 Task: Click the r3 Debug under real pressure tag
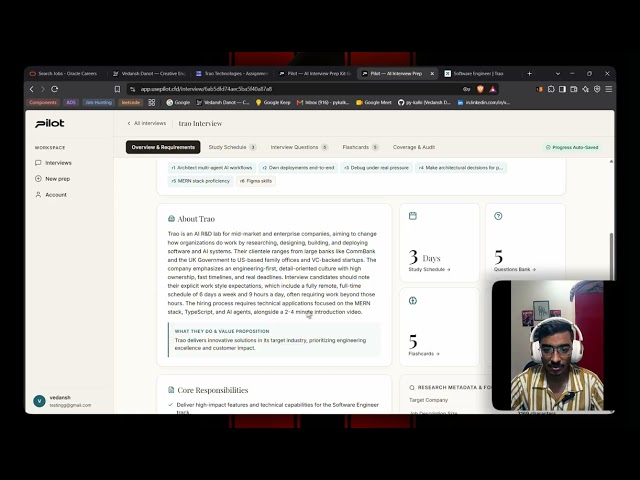coord(376,168)
